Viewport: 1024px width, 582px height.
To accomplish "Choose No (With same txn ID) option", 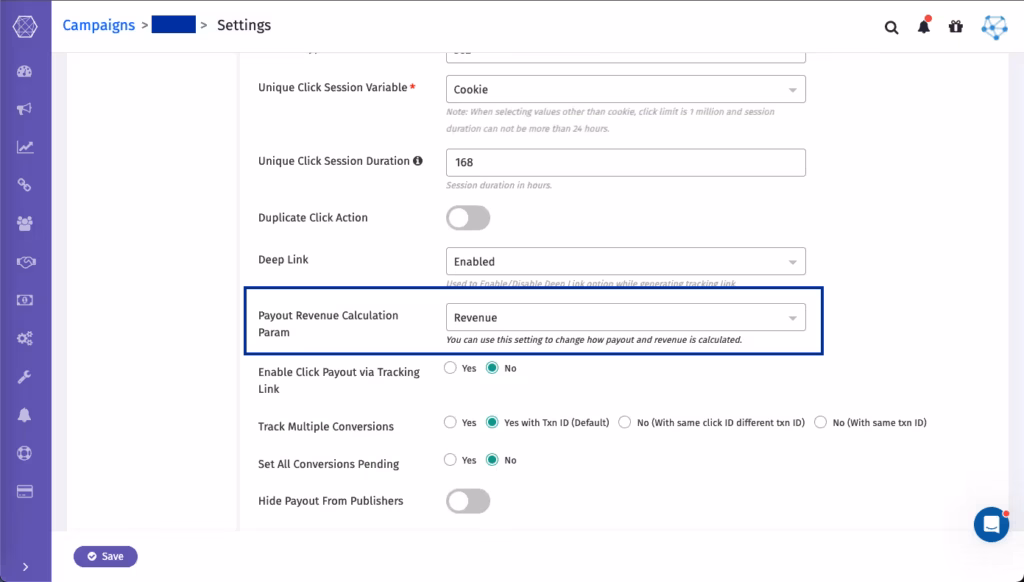I will [x=820, y=423].
